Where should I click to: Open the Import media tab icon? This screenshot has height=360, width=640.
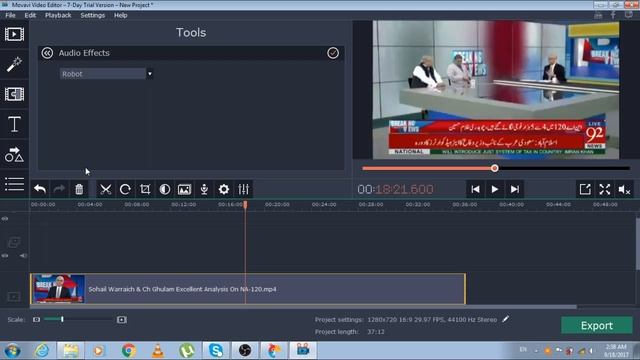tap(14, 34)
